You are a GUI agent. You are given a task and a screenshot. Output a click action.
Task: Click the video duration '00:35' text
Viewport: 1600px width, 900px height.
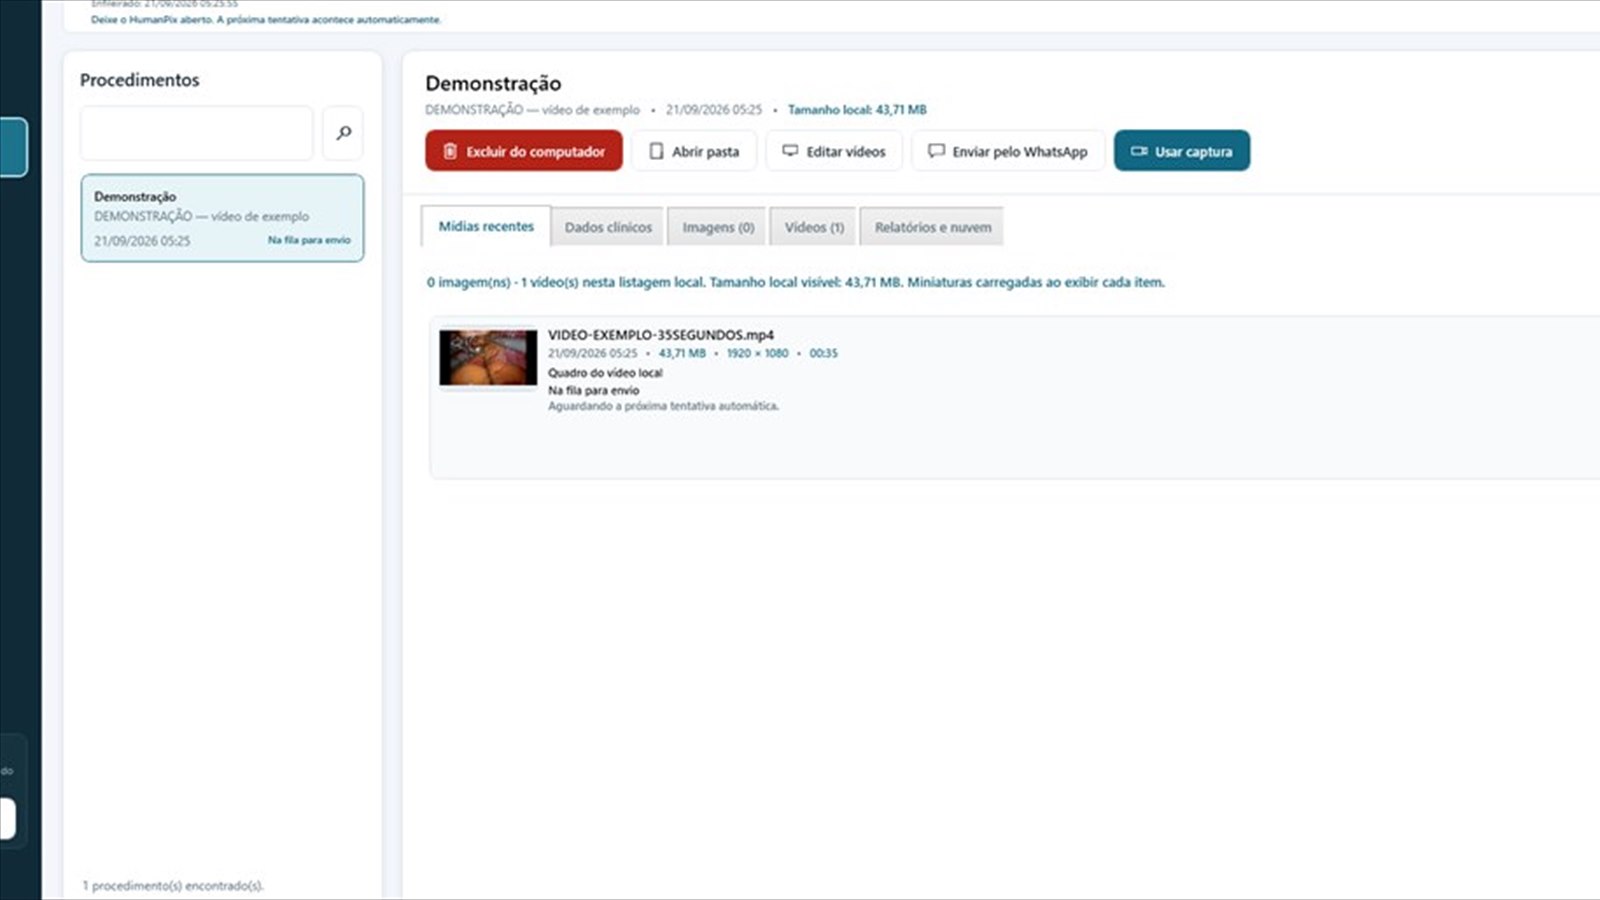click(x=824, y=353)
